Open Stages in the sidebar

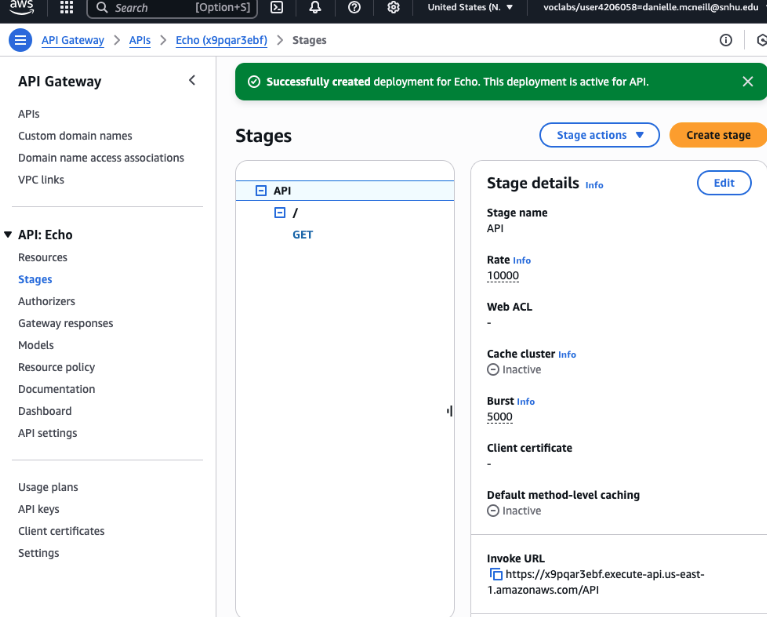pos(35,279)
